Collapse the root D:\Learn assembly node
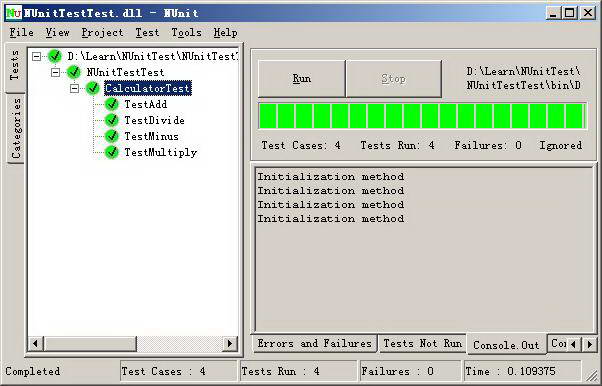This screenshot has width=602, height=386. [x=36, y=56]
